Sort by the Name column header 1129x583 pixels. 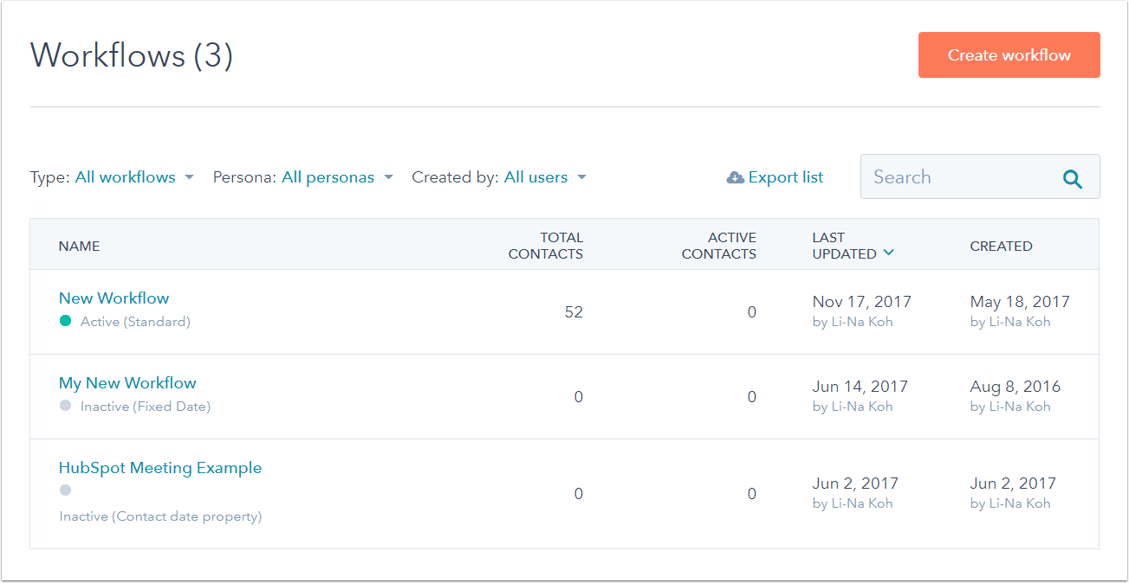tap(79, 246)
